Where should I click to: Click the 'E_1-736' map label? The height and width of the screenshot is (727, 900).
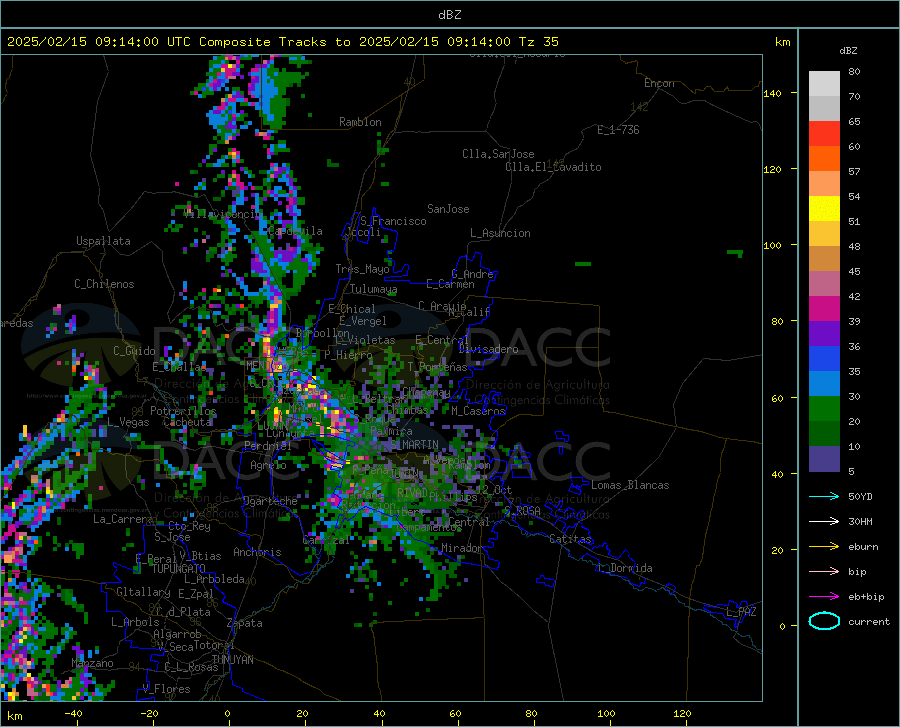click(618, 130)
